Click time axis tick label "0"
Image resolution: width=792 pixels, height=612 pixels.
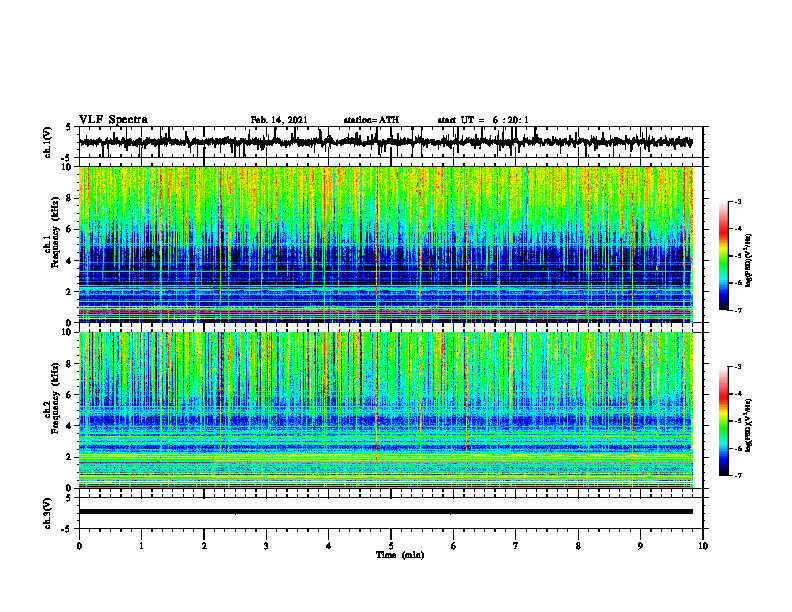pos(79,546)
